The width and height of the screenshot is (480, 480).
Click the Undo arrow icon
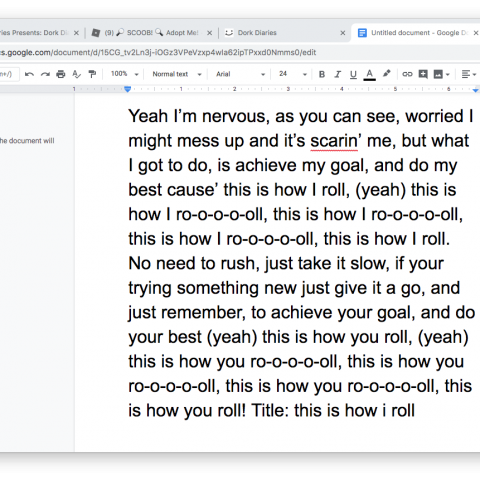[x=29, y=74]
